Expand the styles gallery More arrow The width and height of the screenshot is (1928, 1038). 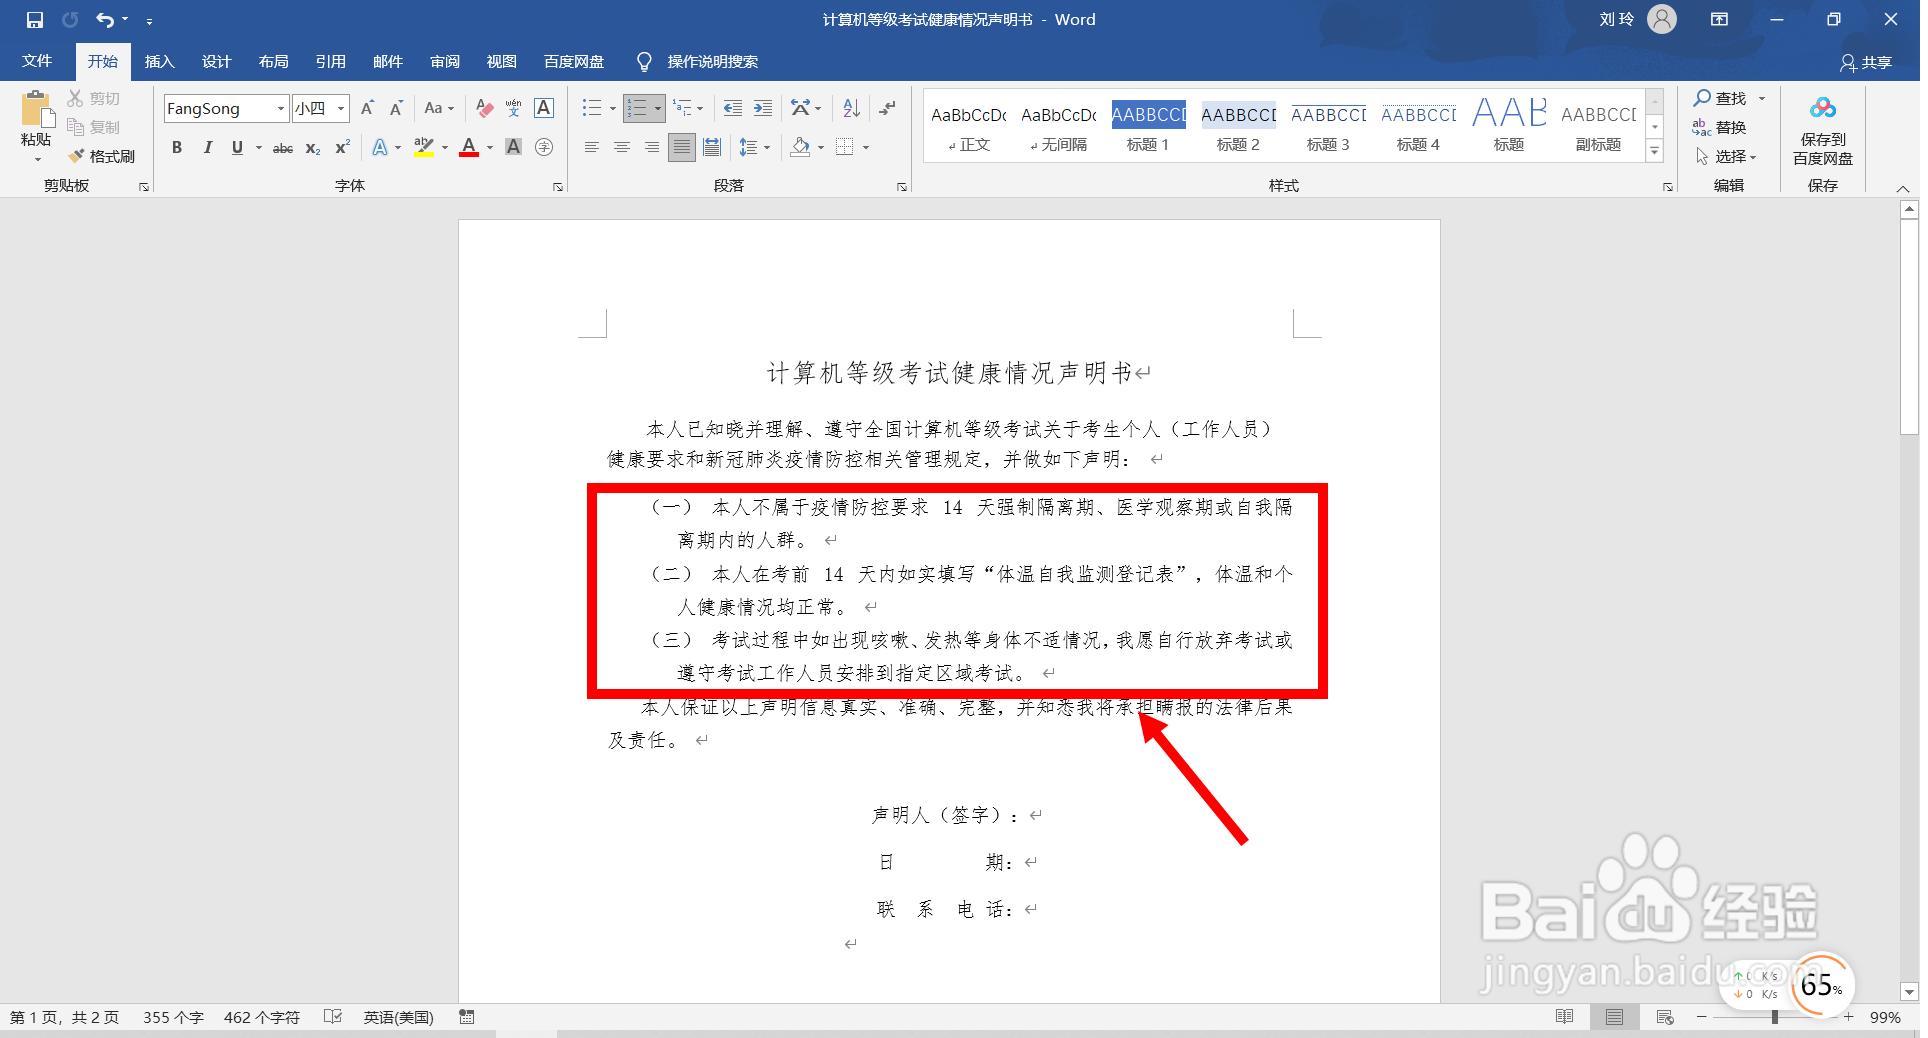tap(1655, 151)
